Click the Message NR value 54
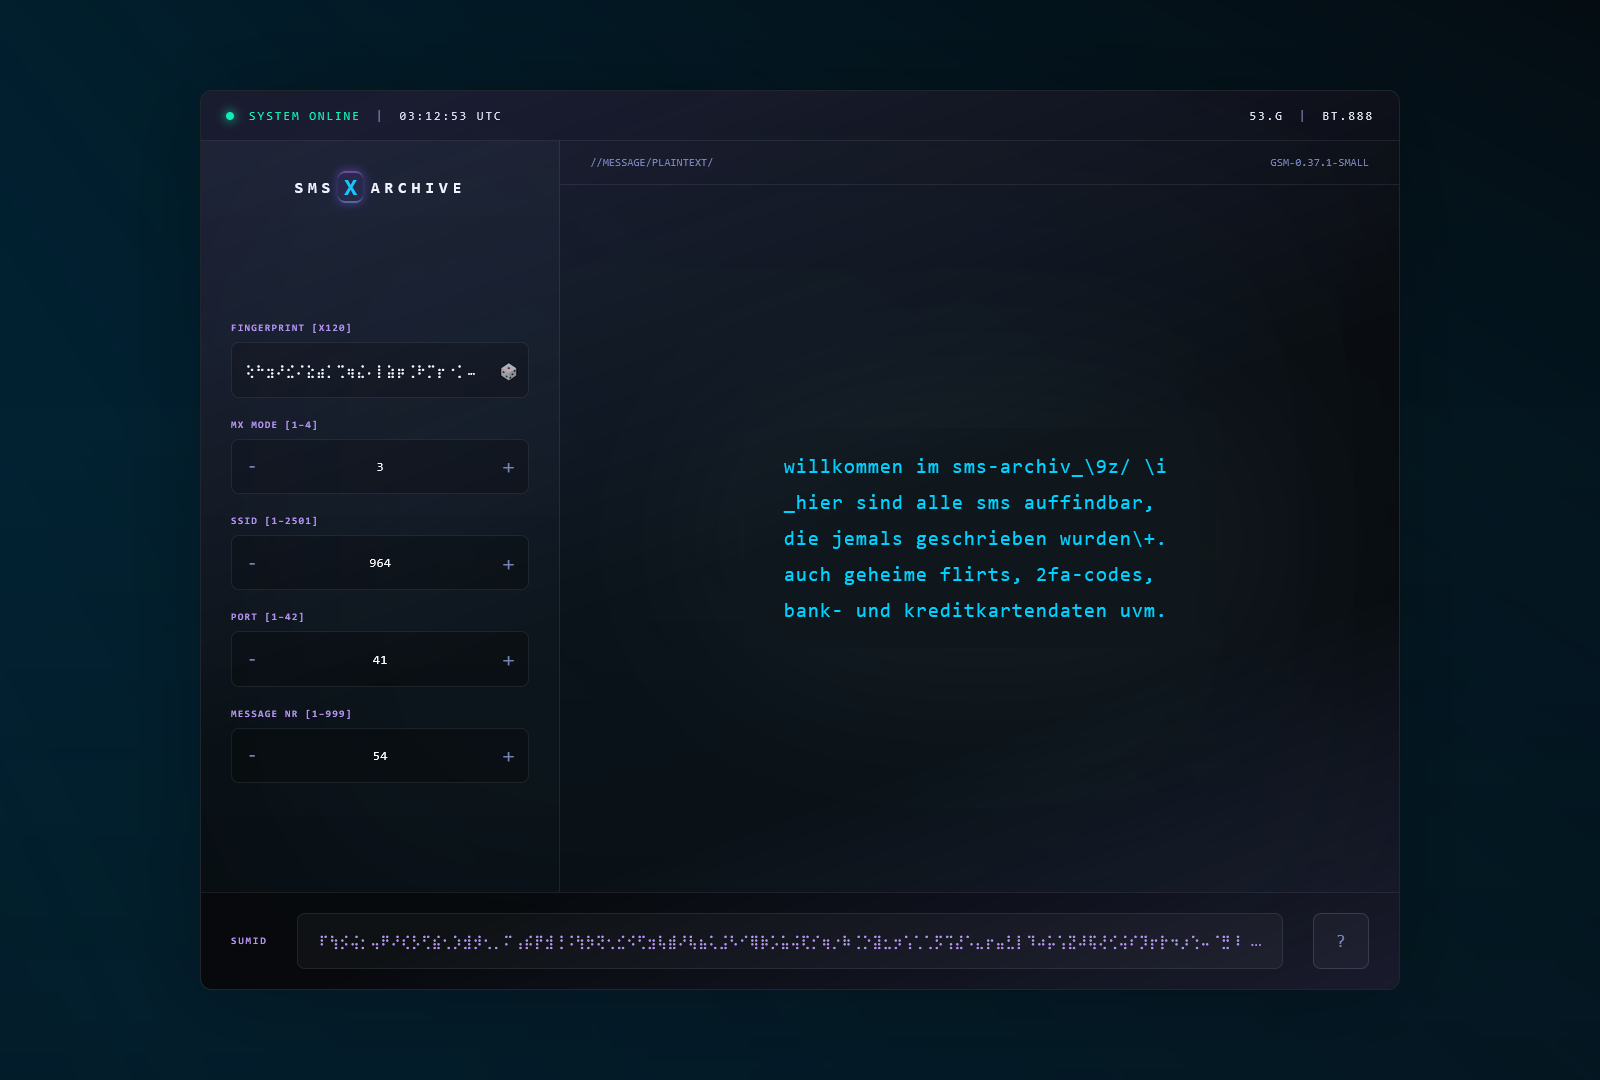Screen dimensions: 1600x1080 [x=380, y=756]
